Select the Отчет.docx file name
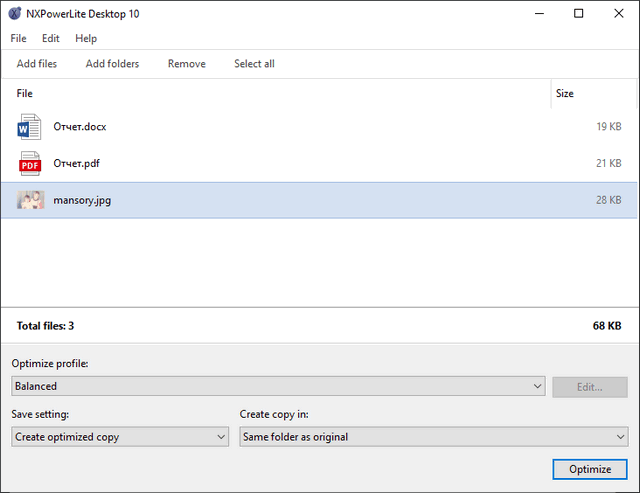640x493 pixels. coord(80,127)
